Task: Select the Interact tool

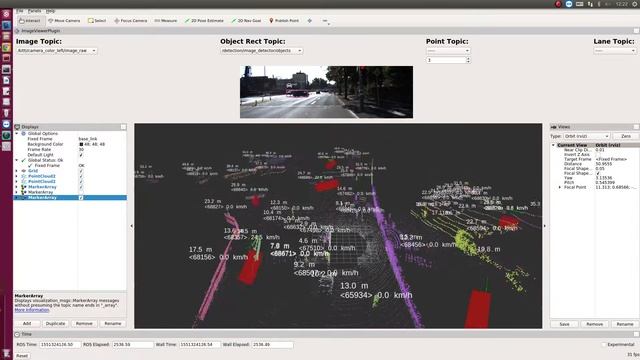Action: (x=30, y=20)
